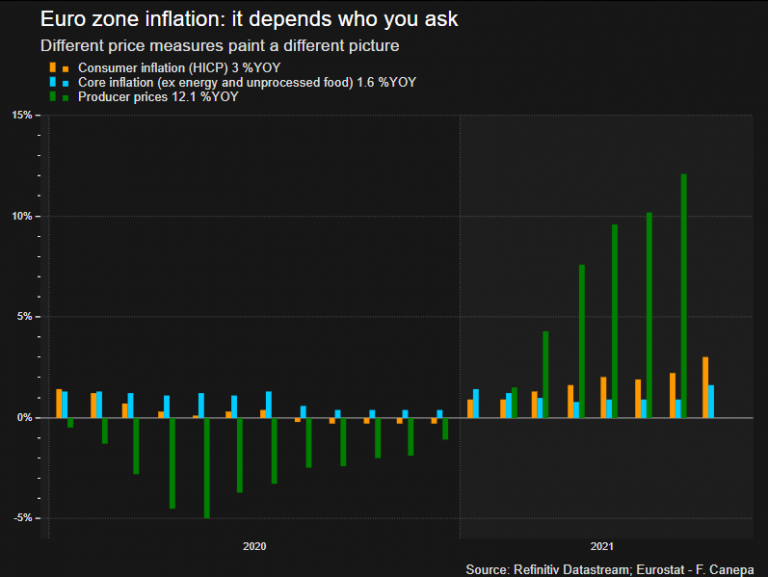Click the blue Core inflation legend swatch
This screenshot has height=577, width=768.
pyautogui.click(x=52, y=82)
